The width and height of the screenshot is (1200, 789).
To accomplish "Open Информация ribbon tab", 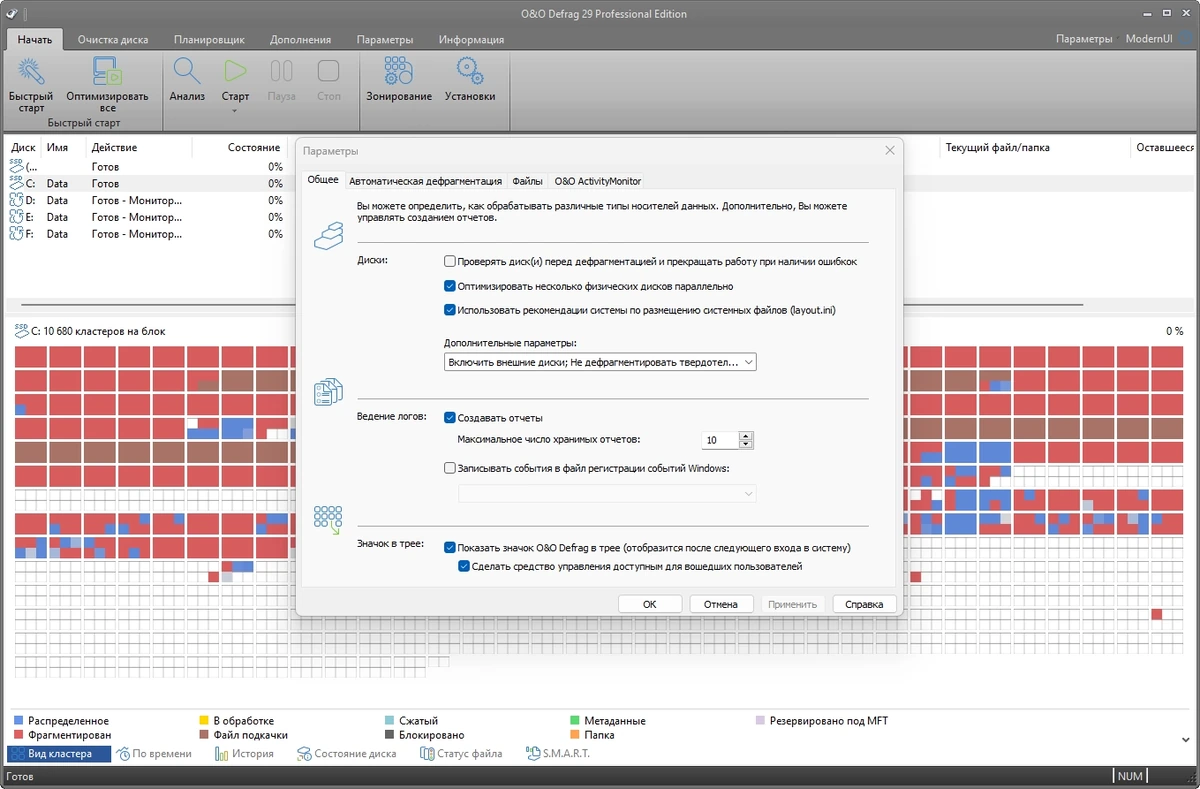I will point(471,40).
